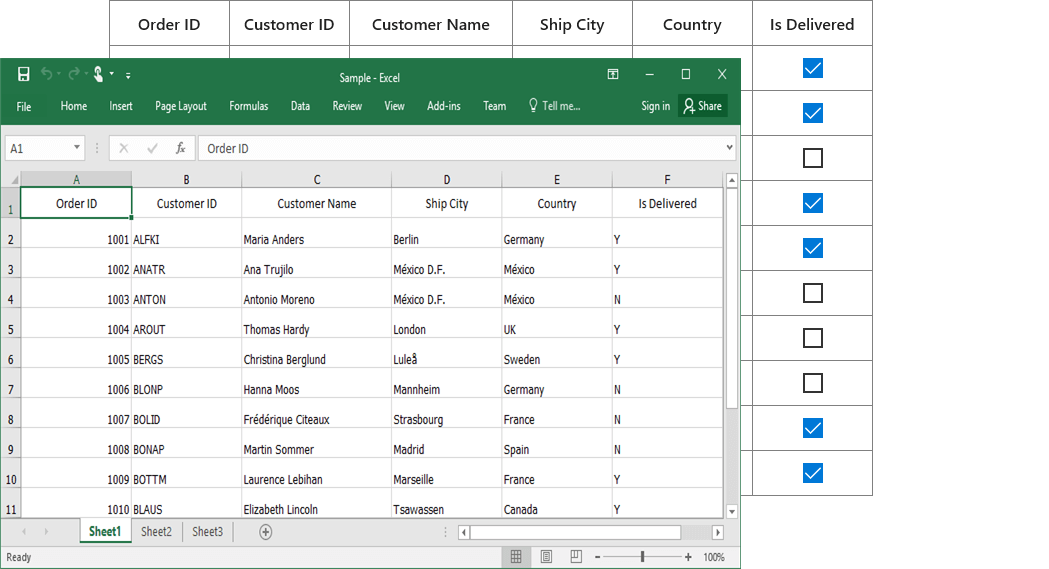Uncheck second Is Delivered checkbox in grid
The width and height of the screenshot is (1049, 569).
813,113
